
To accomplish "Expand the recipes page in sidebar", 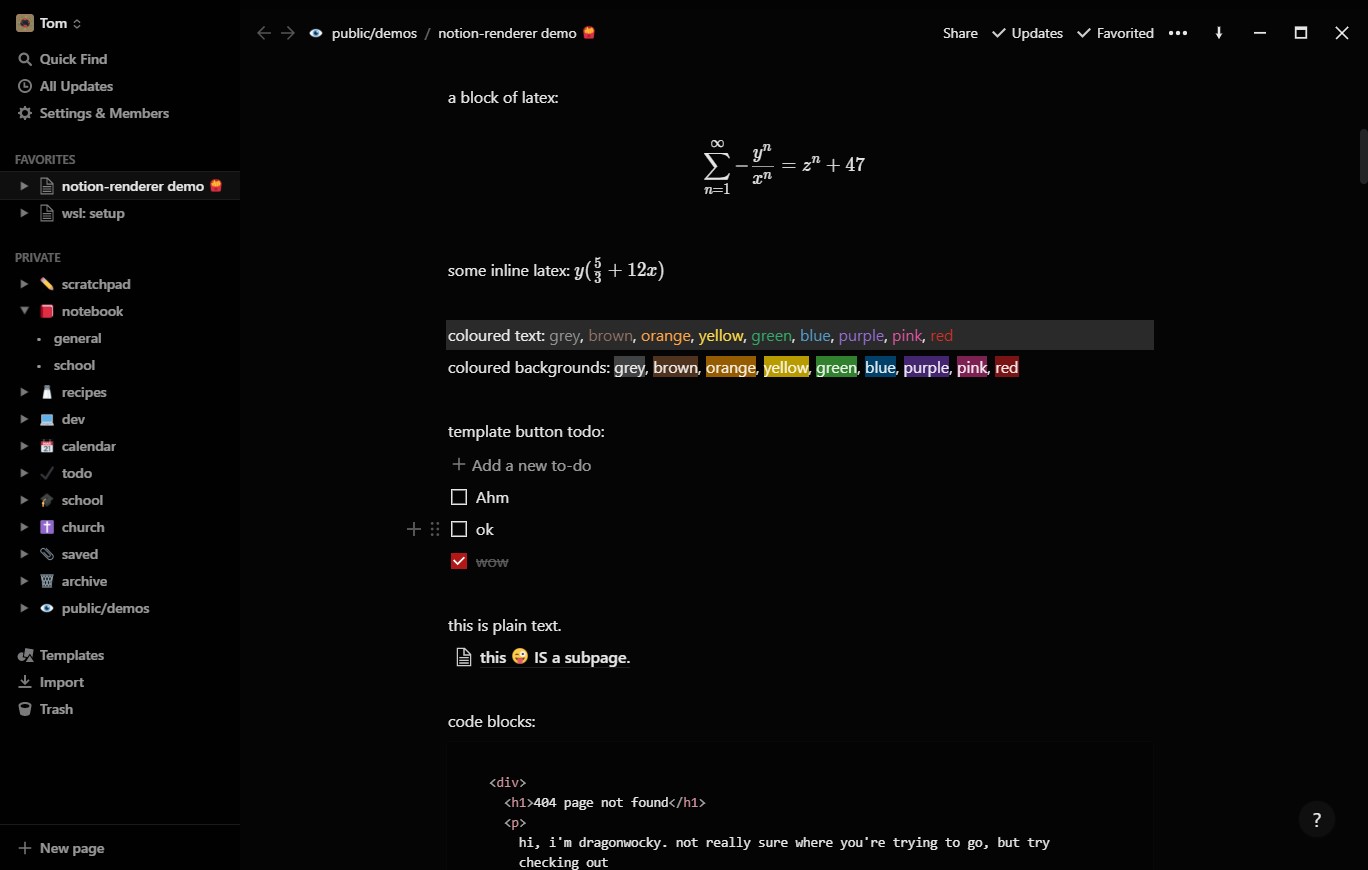I will pos(24,392).
